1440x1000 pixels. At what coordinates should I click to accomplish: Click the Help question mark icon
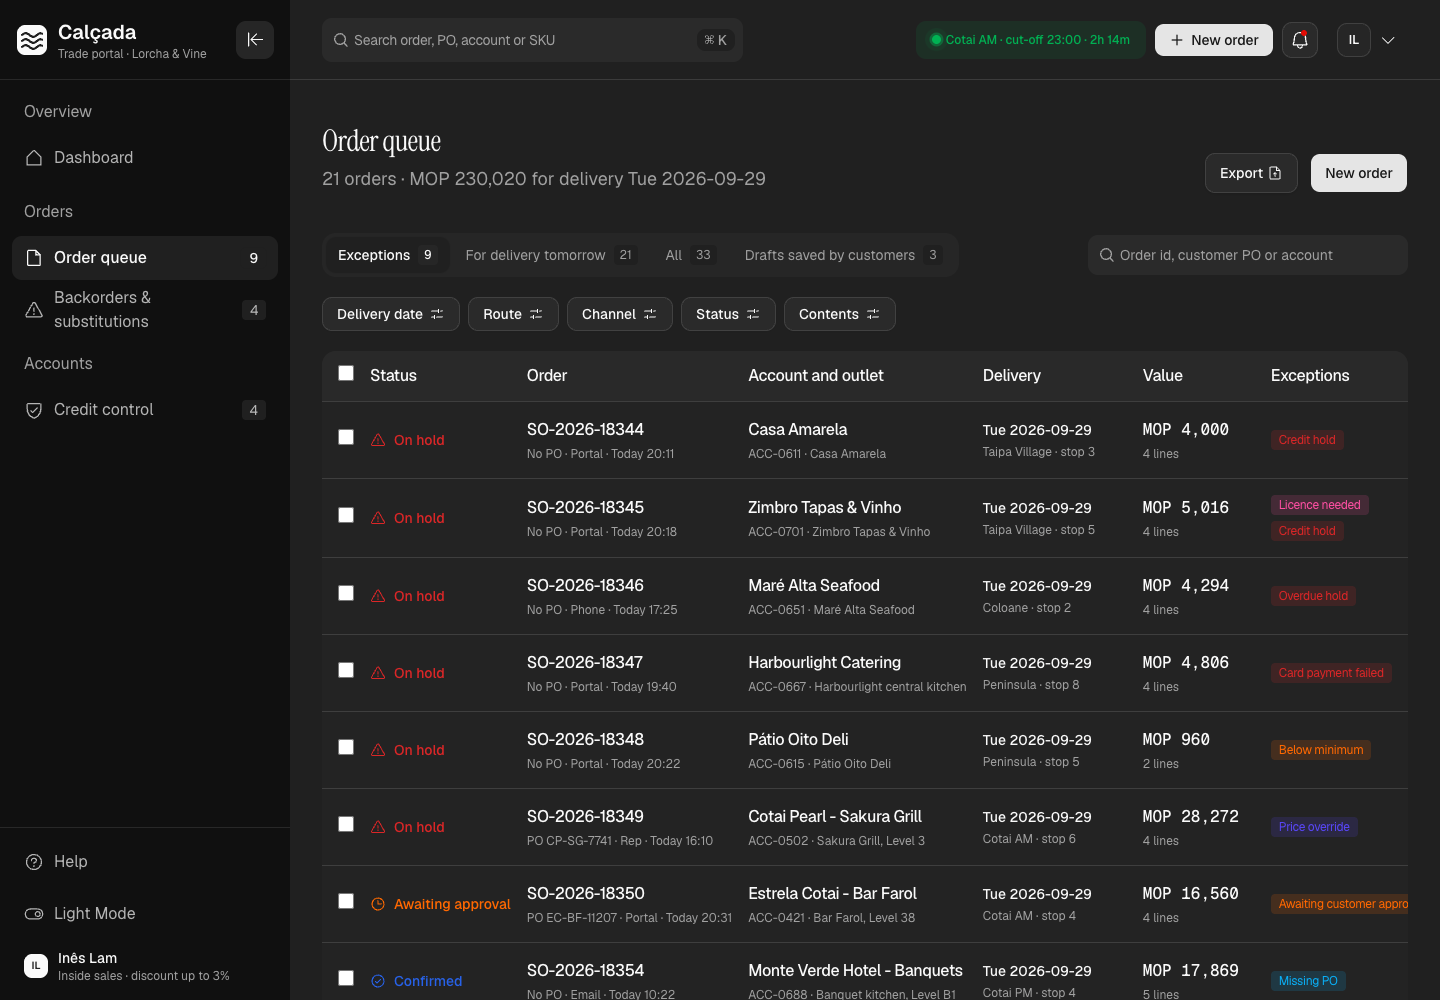(34, 862)
